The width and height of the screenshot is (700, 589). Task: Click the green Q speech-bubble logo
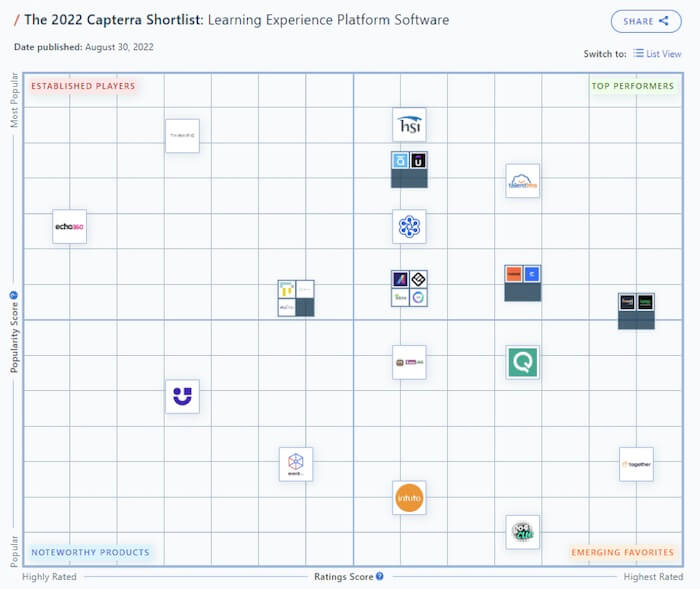[x=522, y=362]
